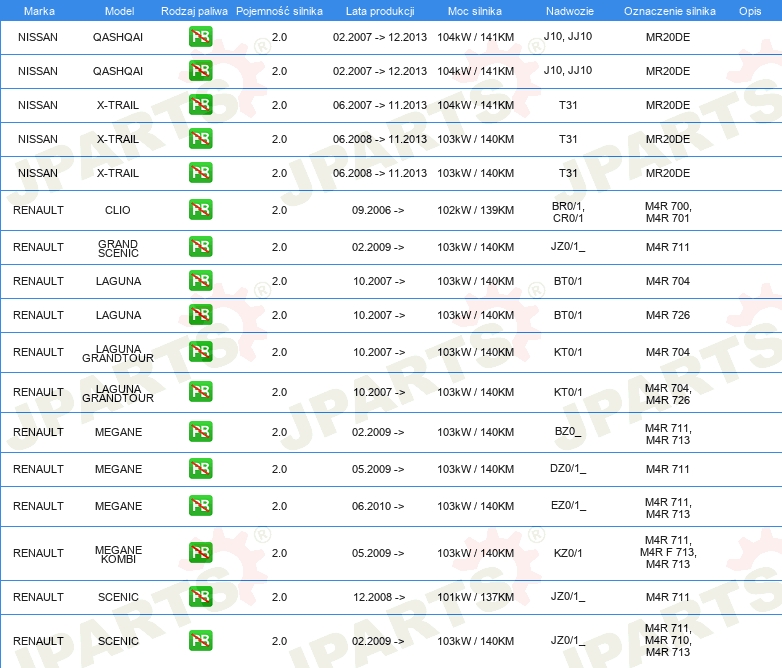
Task: Click RENAULT in the CLIO row
Action: pyautogui.click(x=38, y=210)
